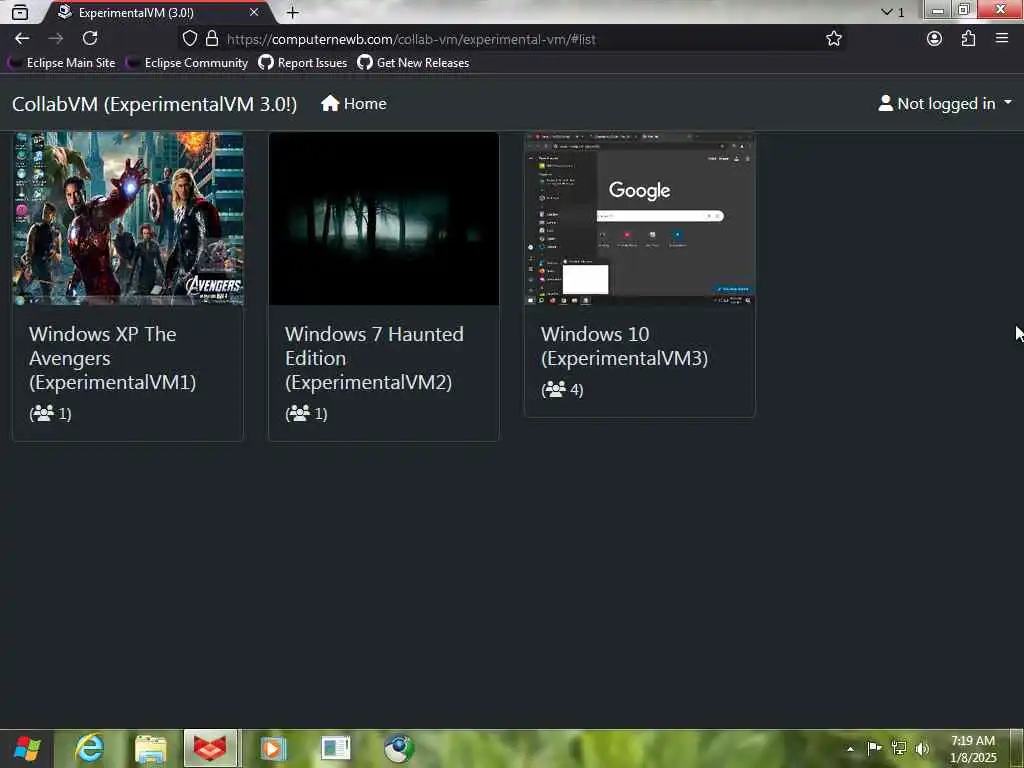Screen dimensions: 1024x768
Task: Reload the page with the refresh icon
Action: pos(90,39)
